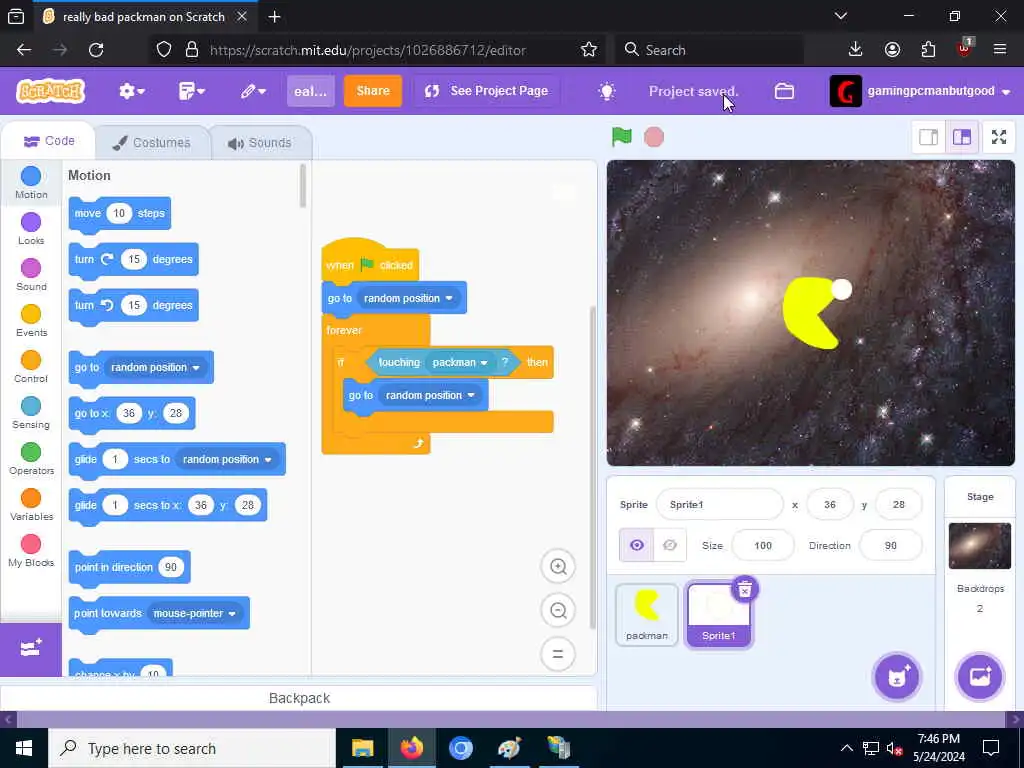
Task: Reset workspace zoom with equals button
Action: [x=558, y=654]
